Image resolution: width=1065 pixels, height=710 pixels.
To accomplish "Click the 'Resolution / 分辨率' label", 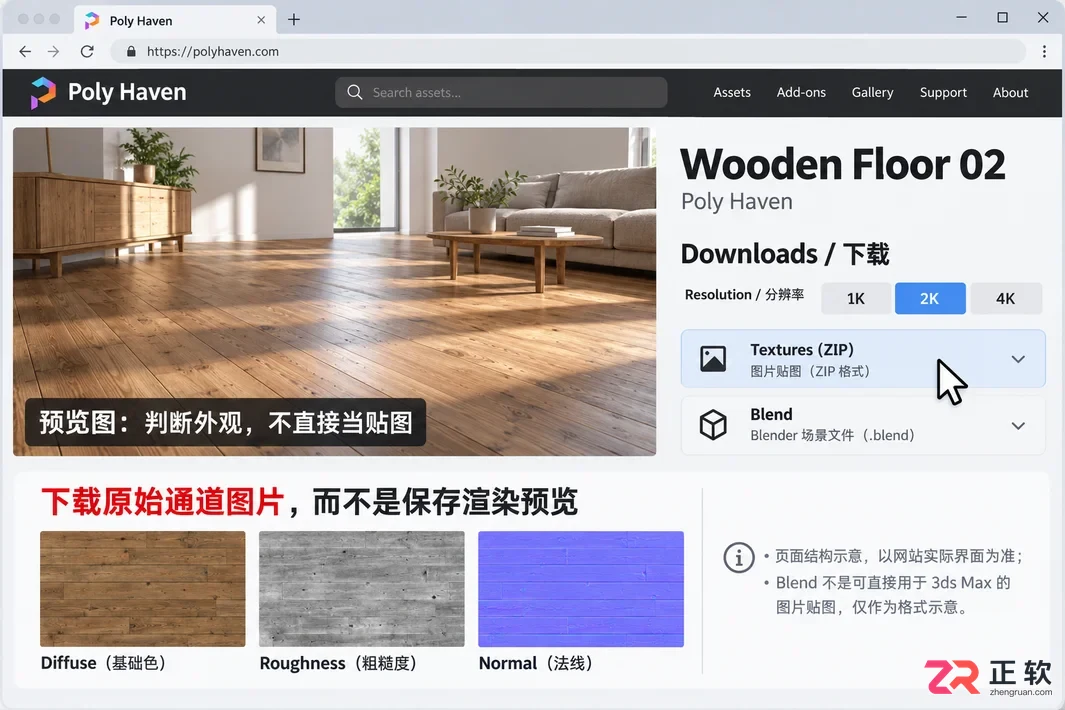I will (x=744, y=295).
